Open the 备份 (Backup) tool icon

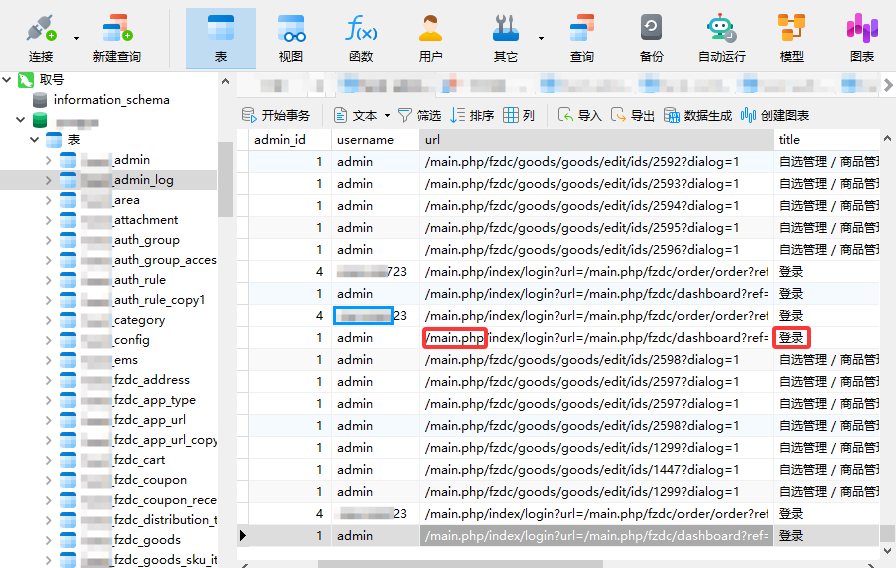[651, 29]
